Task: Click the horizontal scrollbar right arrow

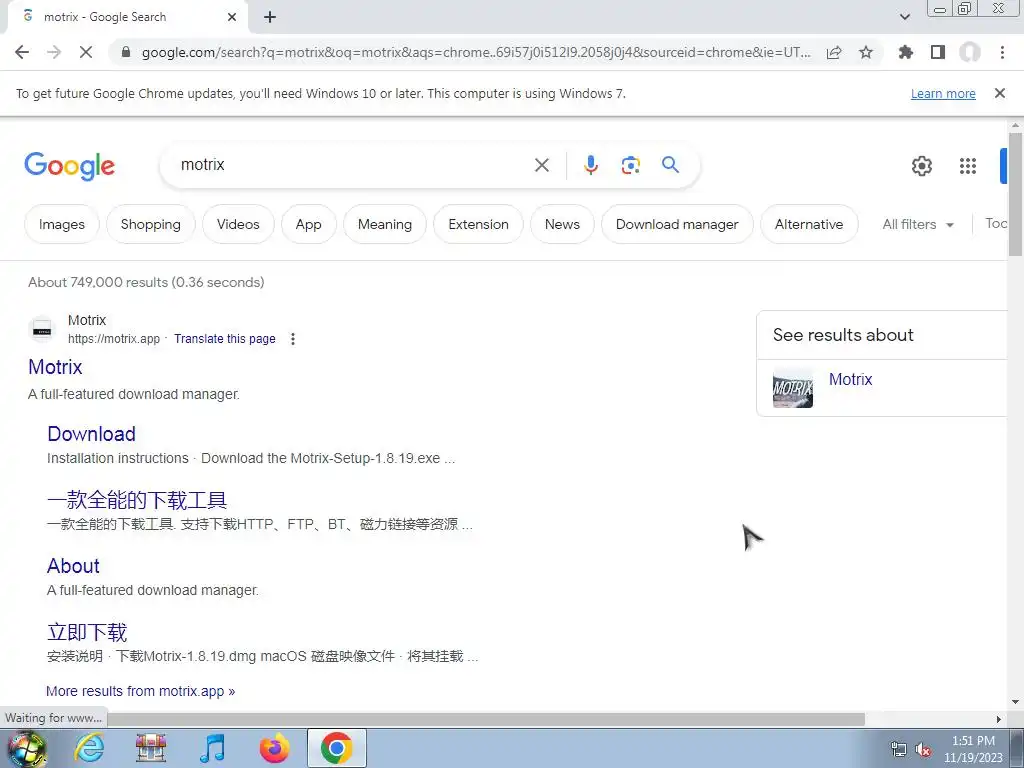Action: click(999, 719)
